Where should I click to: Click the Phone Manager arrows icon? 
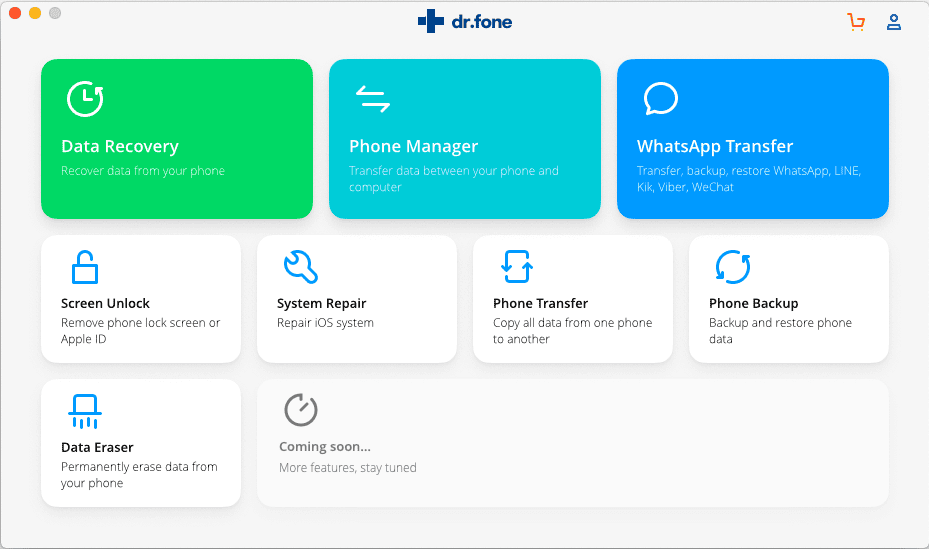(x=373, y=99)
